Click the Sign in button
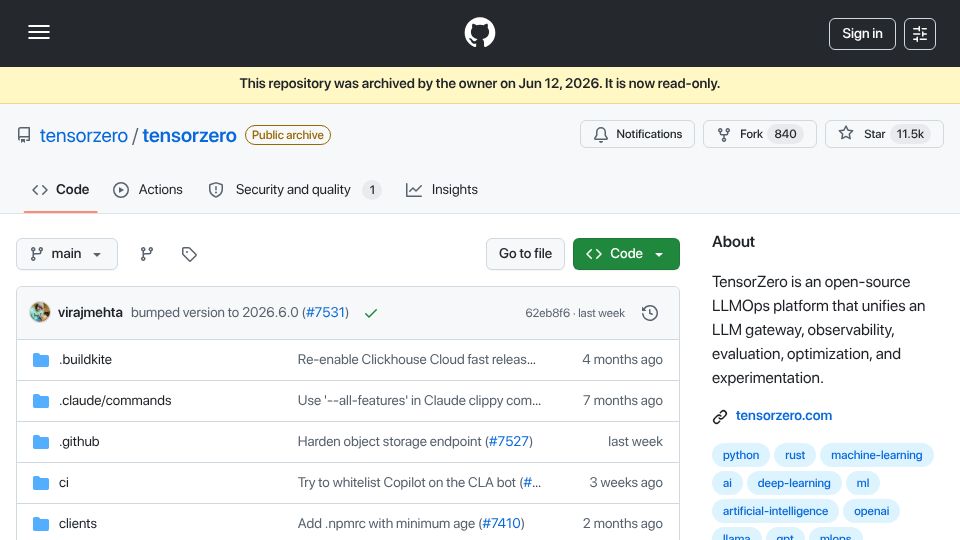 (x=862, y=34)
